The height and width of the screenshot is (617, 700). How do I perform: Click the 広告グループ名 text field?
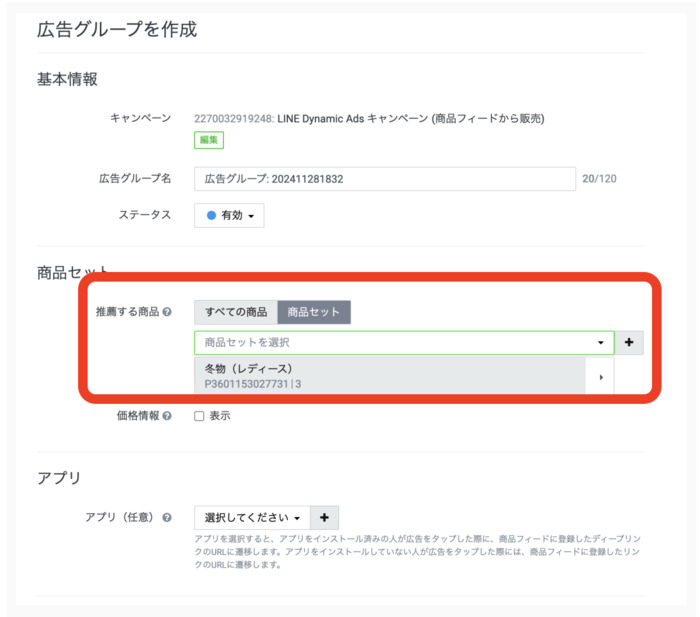384,179
